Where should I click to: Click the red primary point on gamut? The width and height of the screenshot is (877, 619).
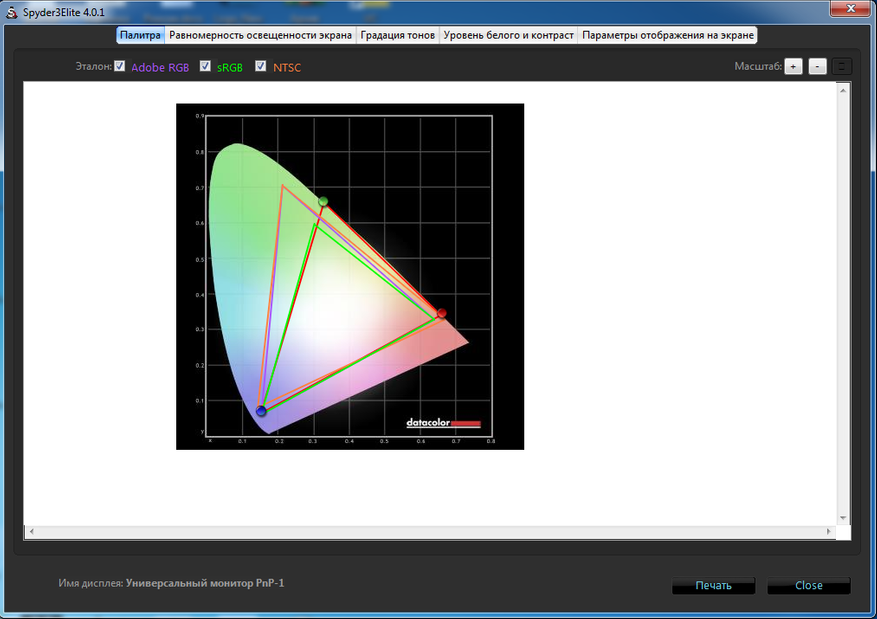click(x=441, y=313)
